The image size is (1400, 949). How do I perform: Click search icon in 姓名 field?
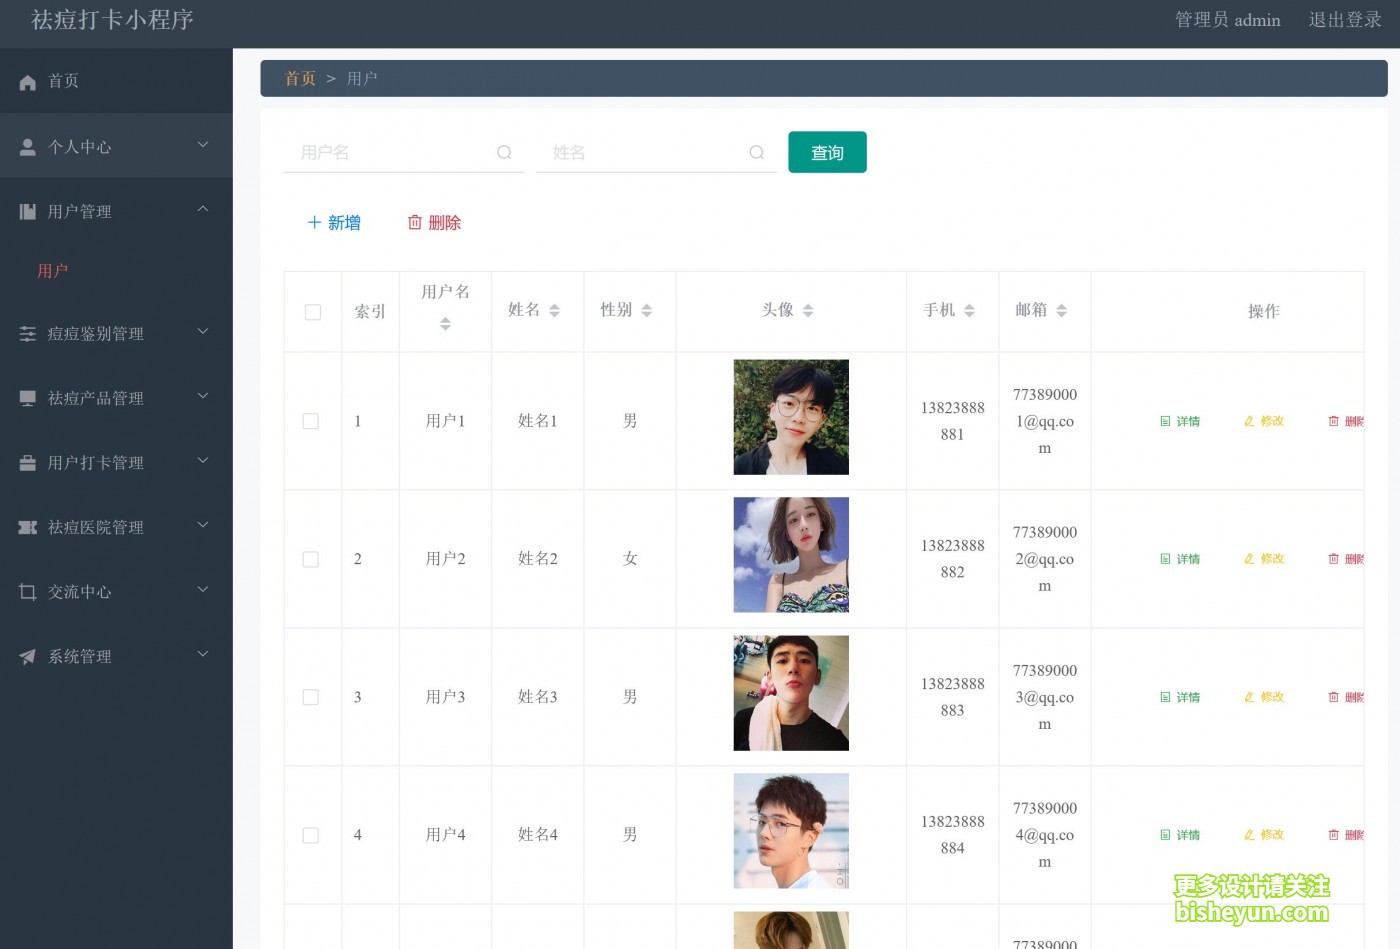(x=756, y=152)
